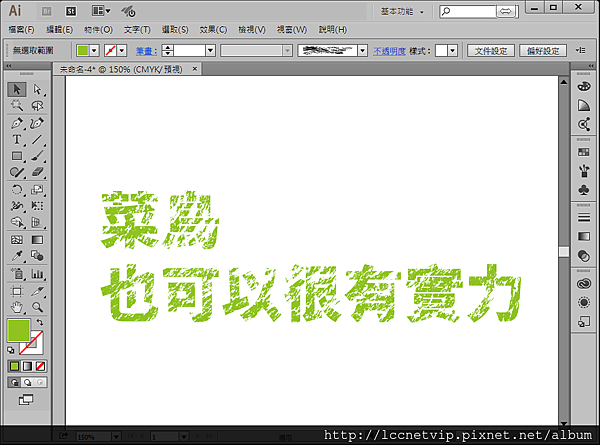The height and width of the screenshot is (445, 600).
Task: Select the Column Graph tool
Action: coord(37,274)
